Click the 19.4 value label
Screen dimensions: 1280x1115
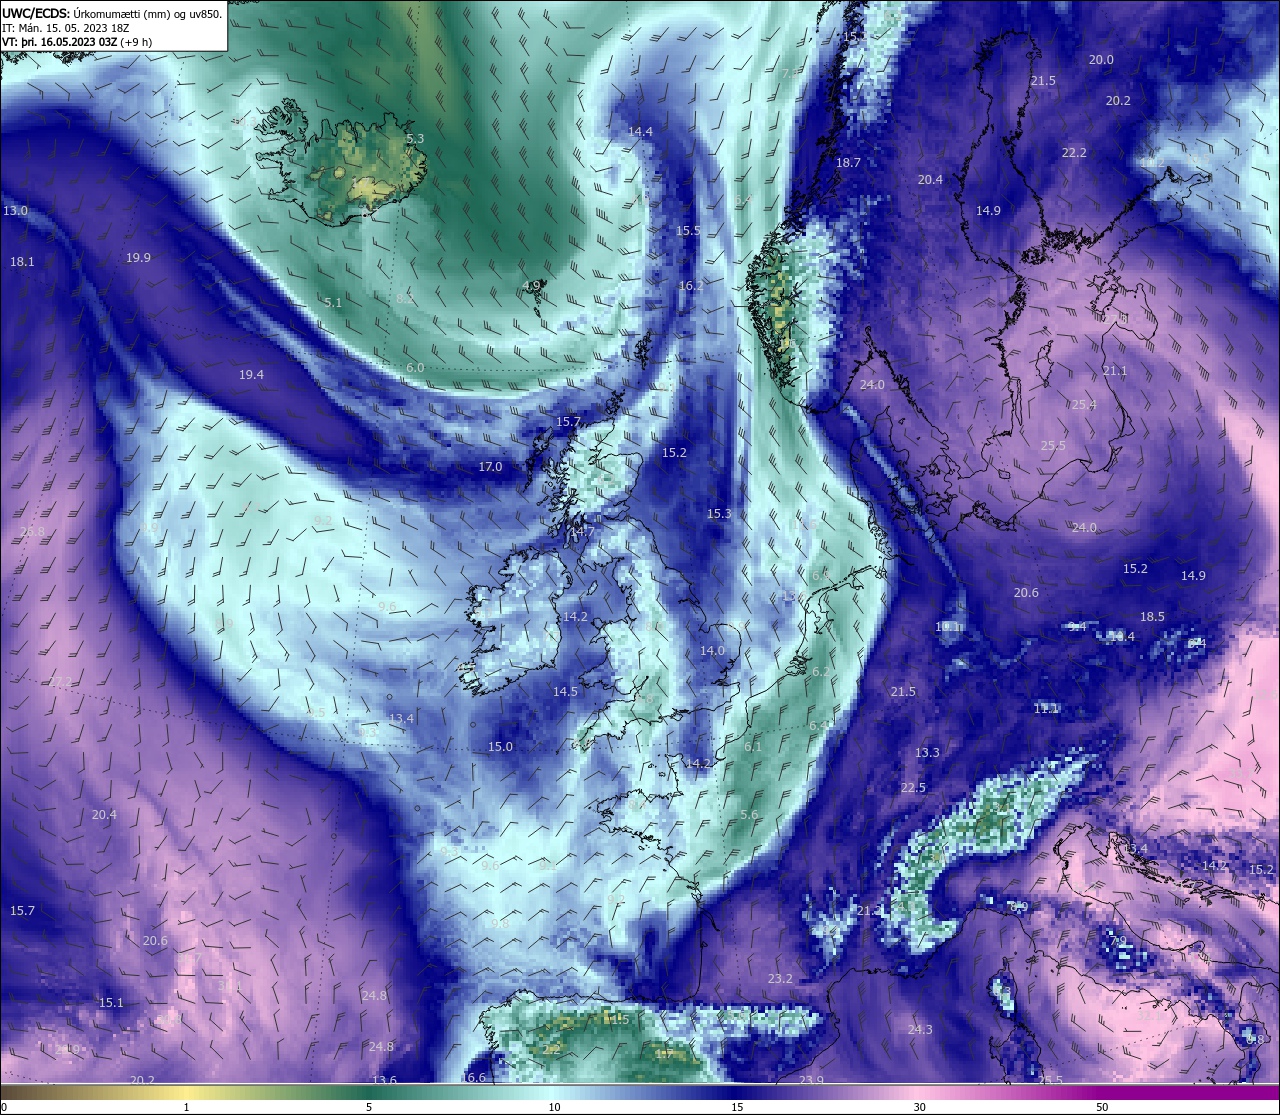(x=252, y=374)
